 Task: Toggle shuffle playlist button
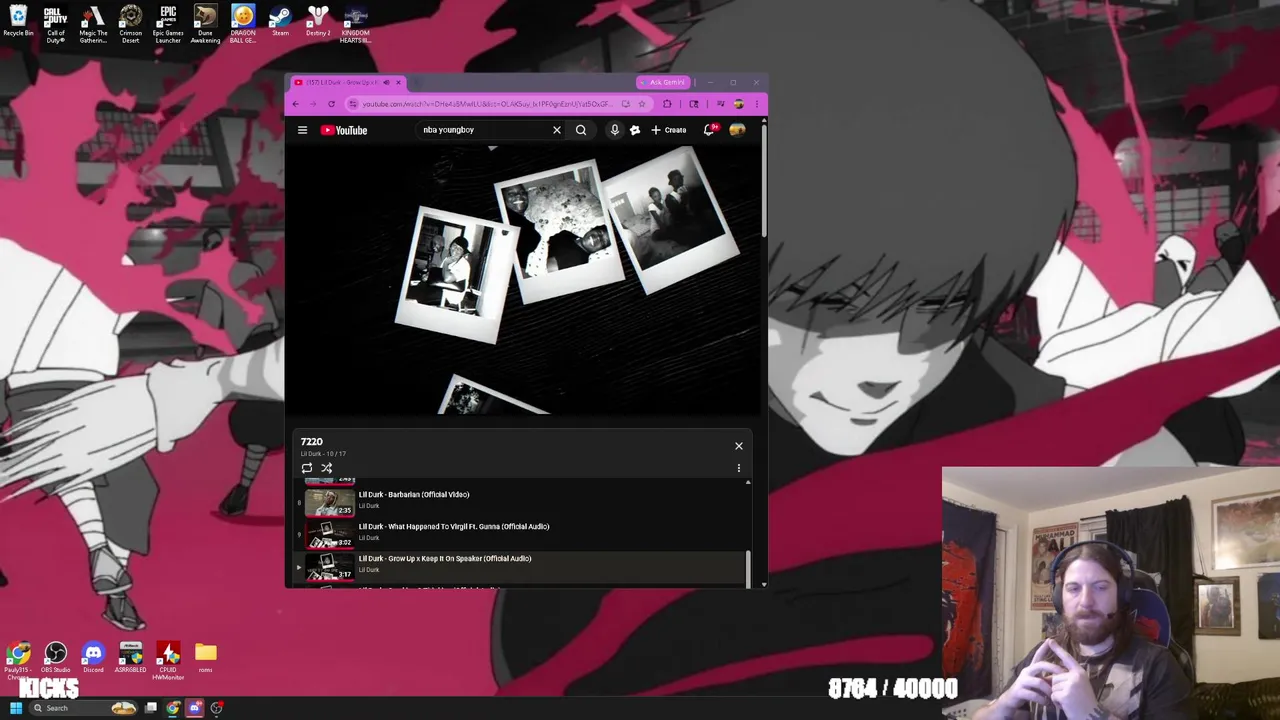pos(326,468)
